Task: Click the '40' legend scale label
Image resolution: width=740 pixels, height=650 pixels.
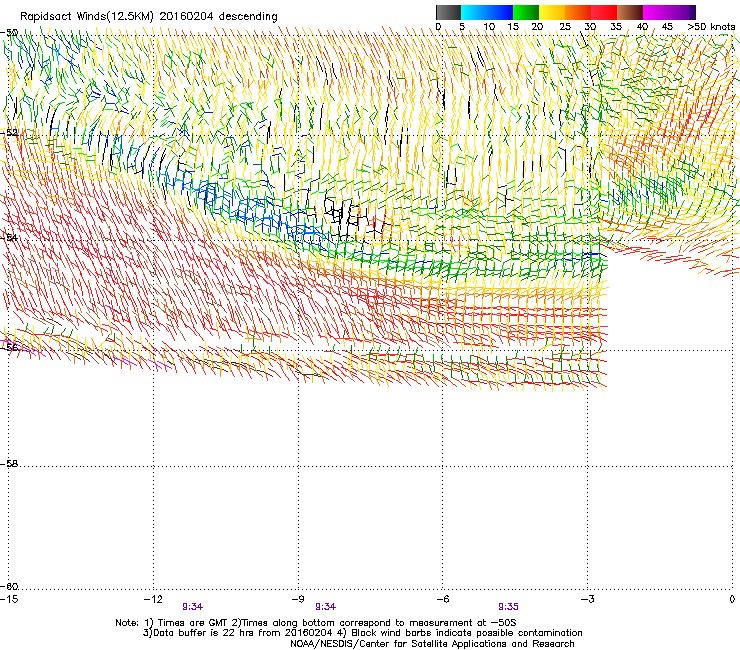Action: pyautogui.click(x=642, y=27)
